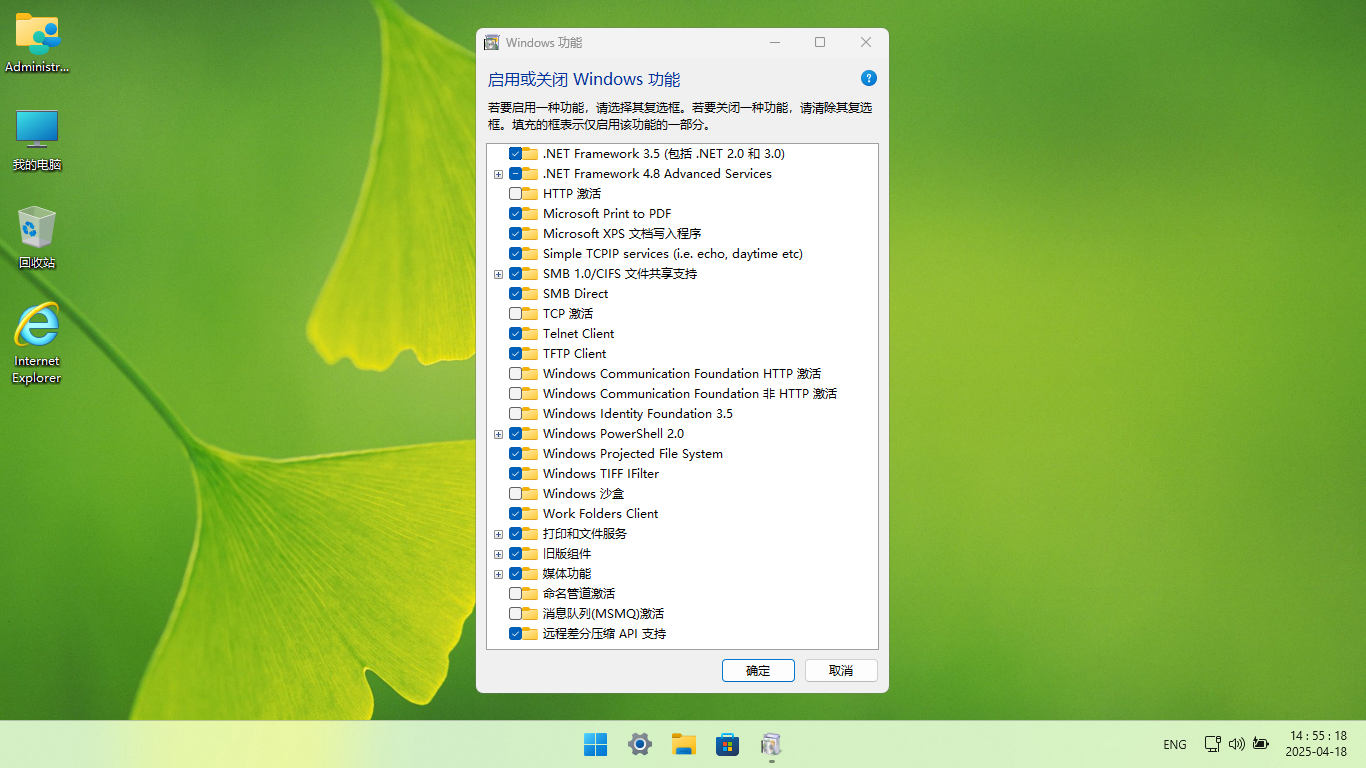
Task: Open Microsoft Store from the taskbar
Action: (728, 744)
